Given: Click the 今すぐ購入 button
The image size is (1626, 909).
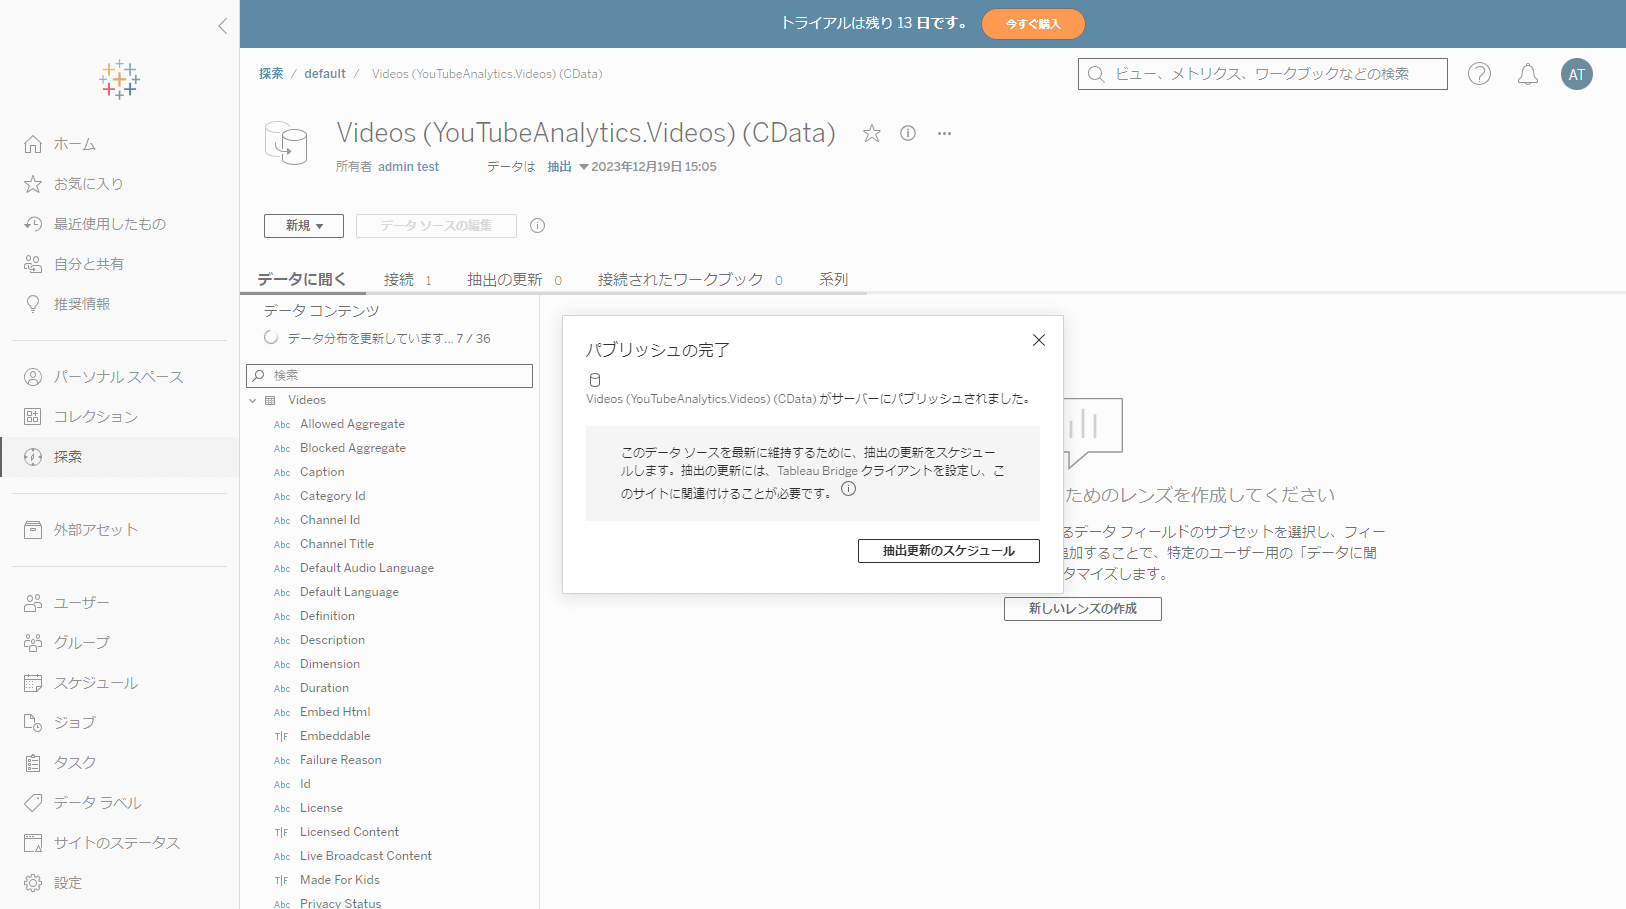Looking at the screenshot, I should tap(1033, 24).
